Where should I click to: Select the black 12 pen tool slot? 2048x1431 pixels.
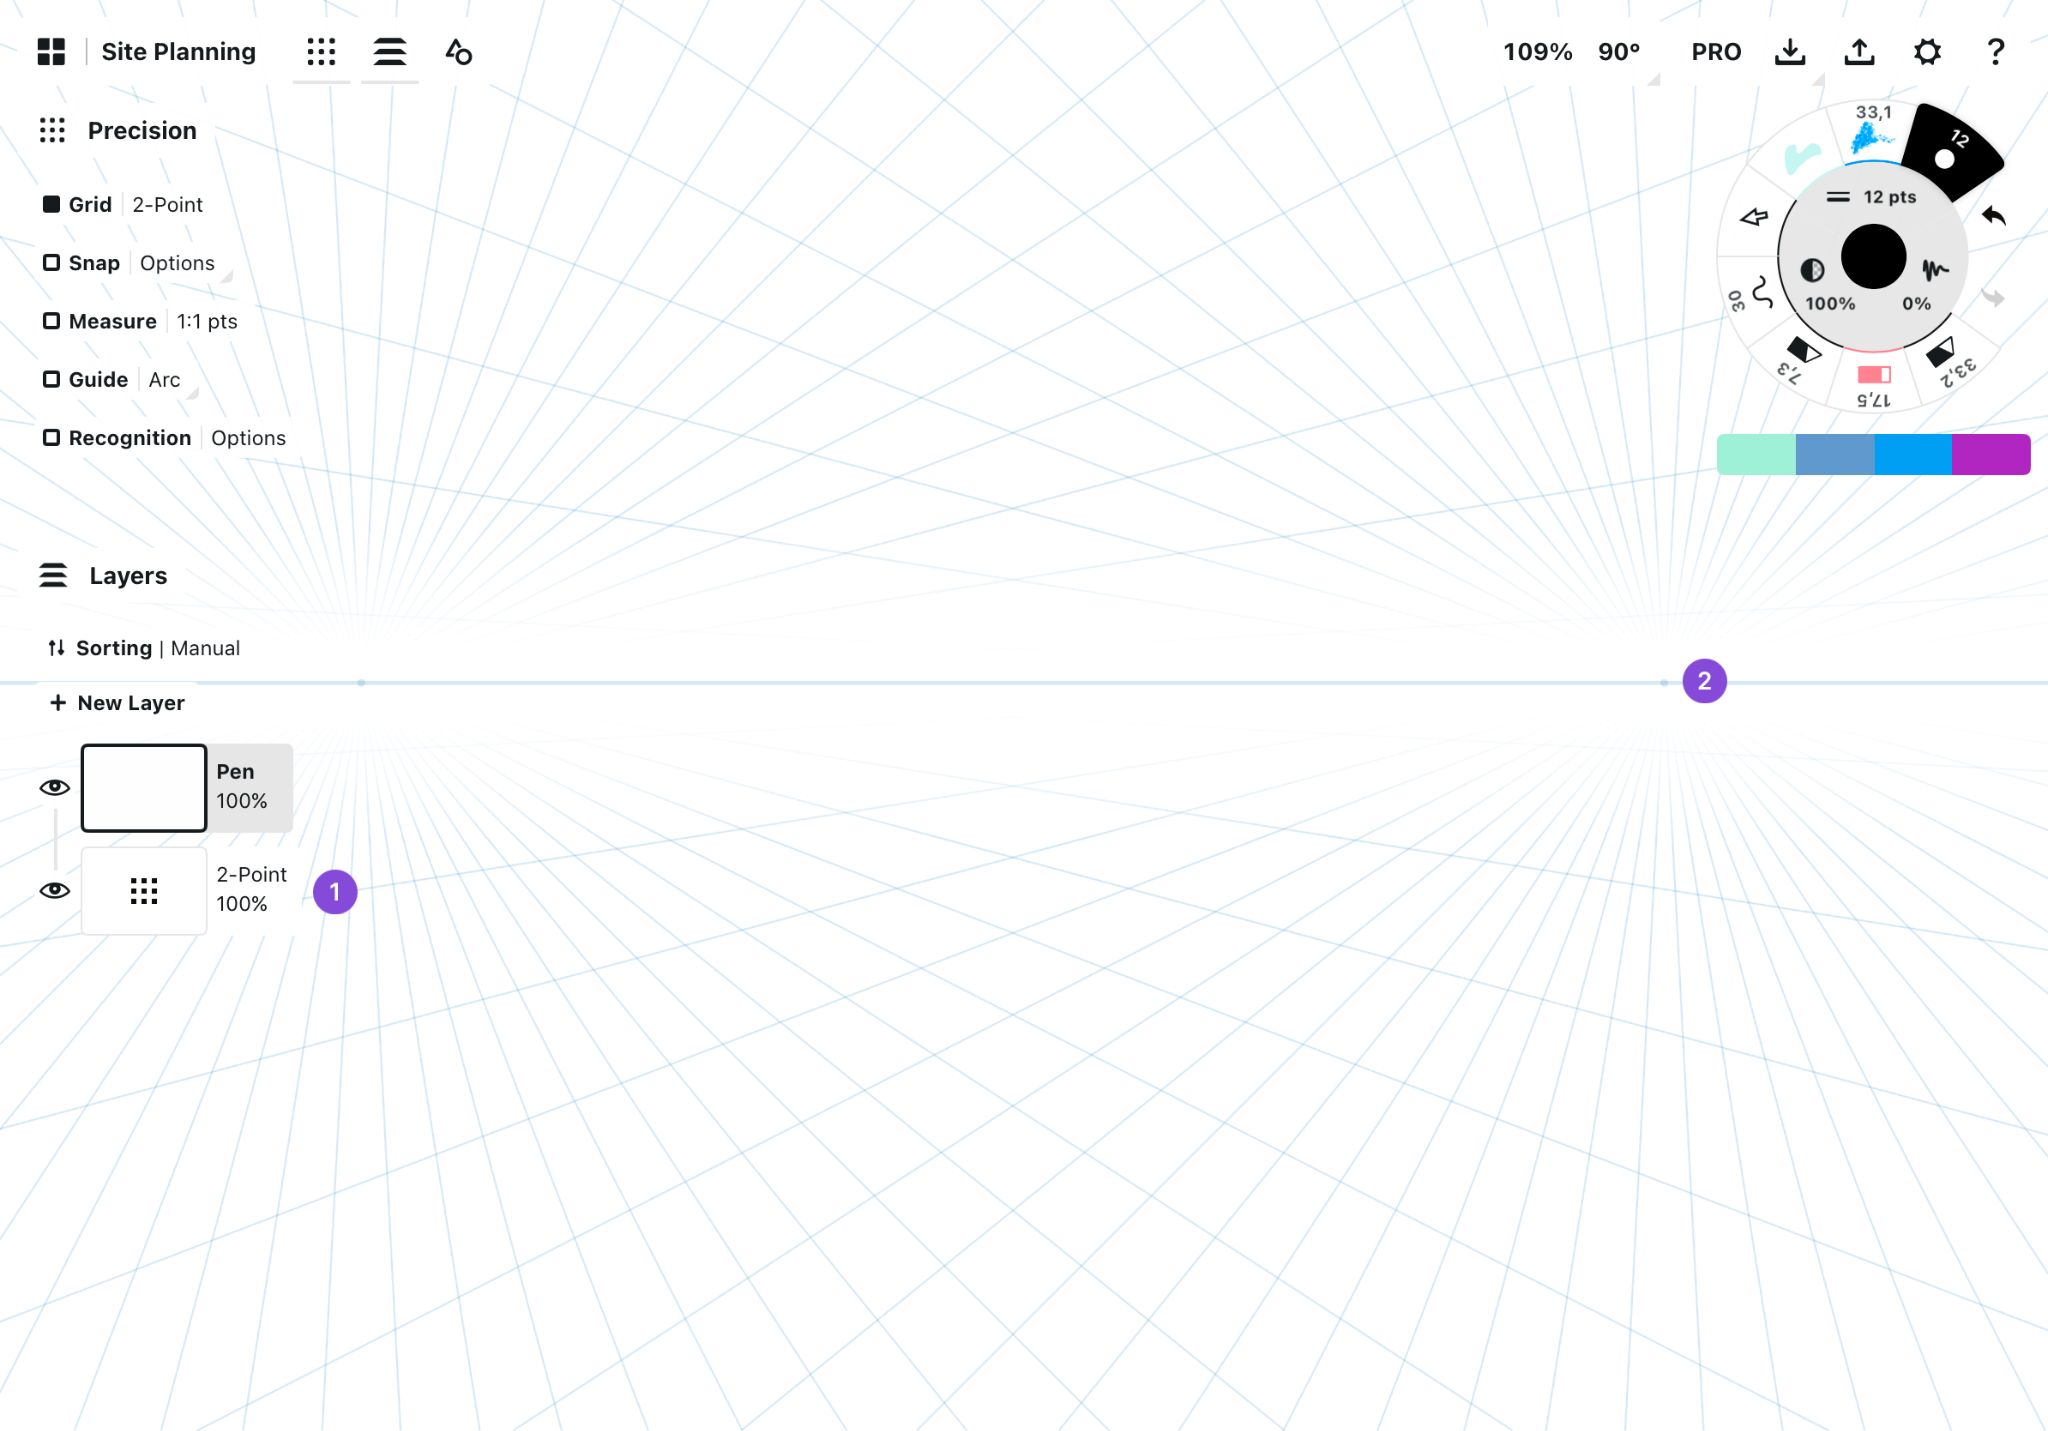coord(1950,150)
